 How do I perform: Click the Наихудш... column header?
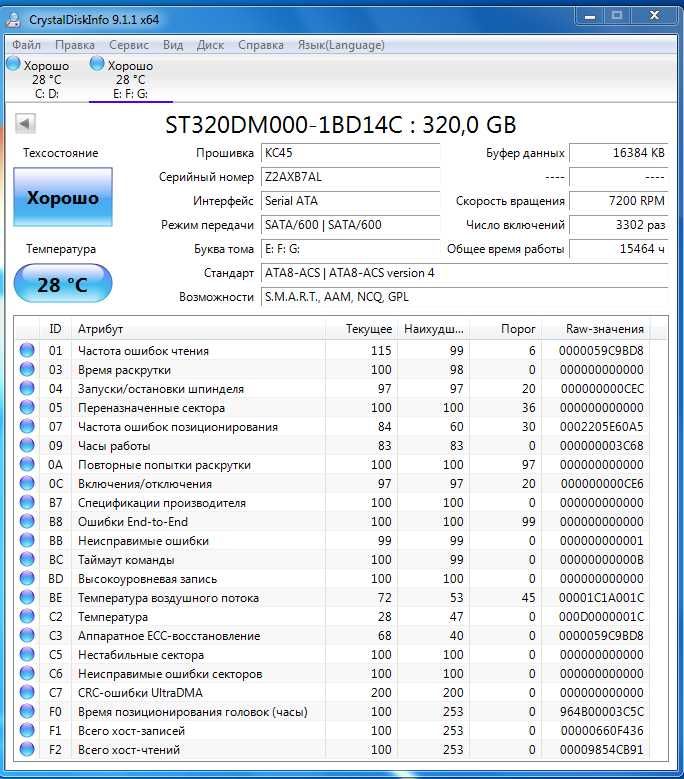pos(434,329)
